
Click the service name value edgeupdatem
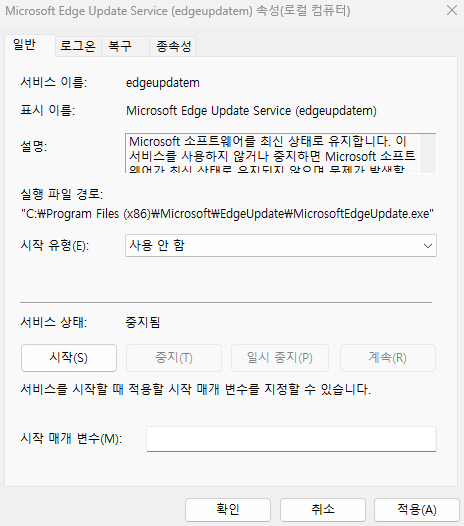point(163,83)
